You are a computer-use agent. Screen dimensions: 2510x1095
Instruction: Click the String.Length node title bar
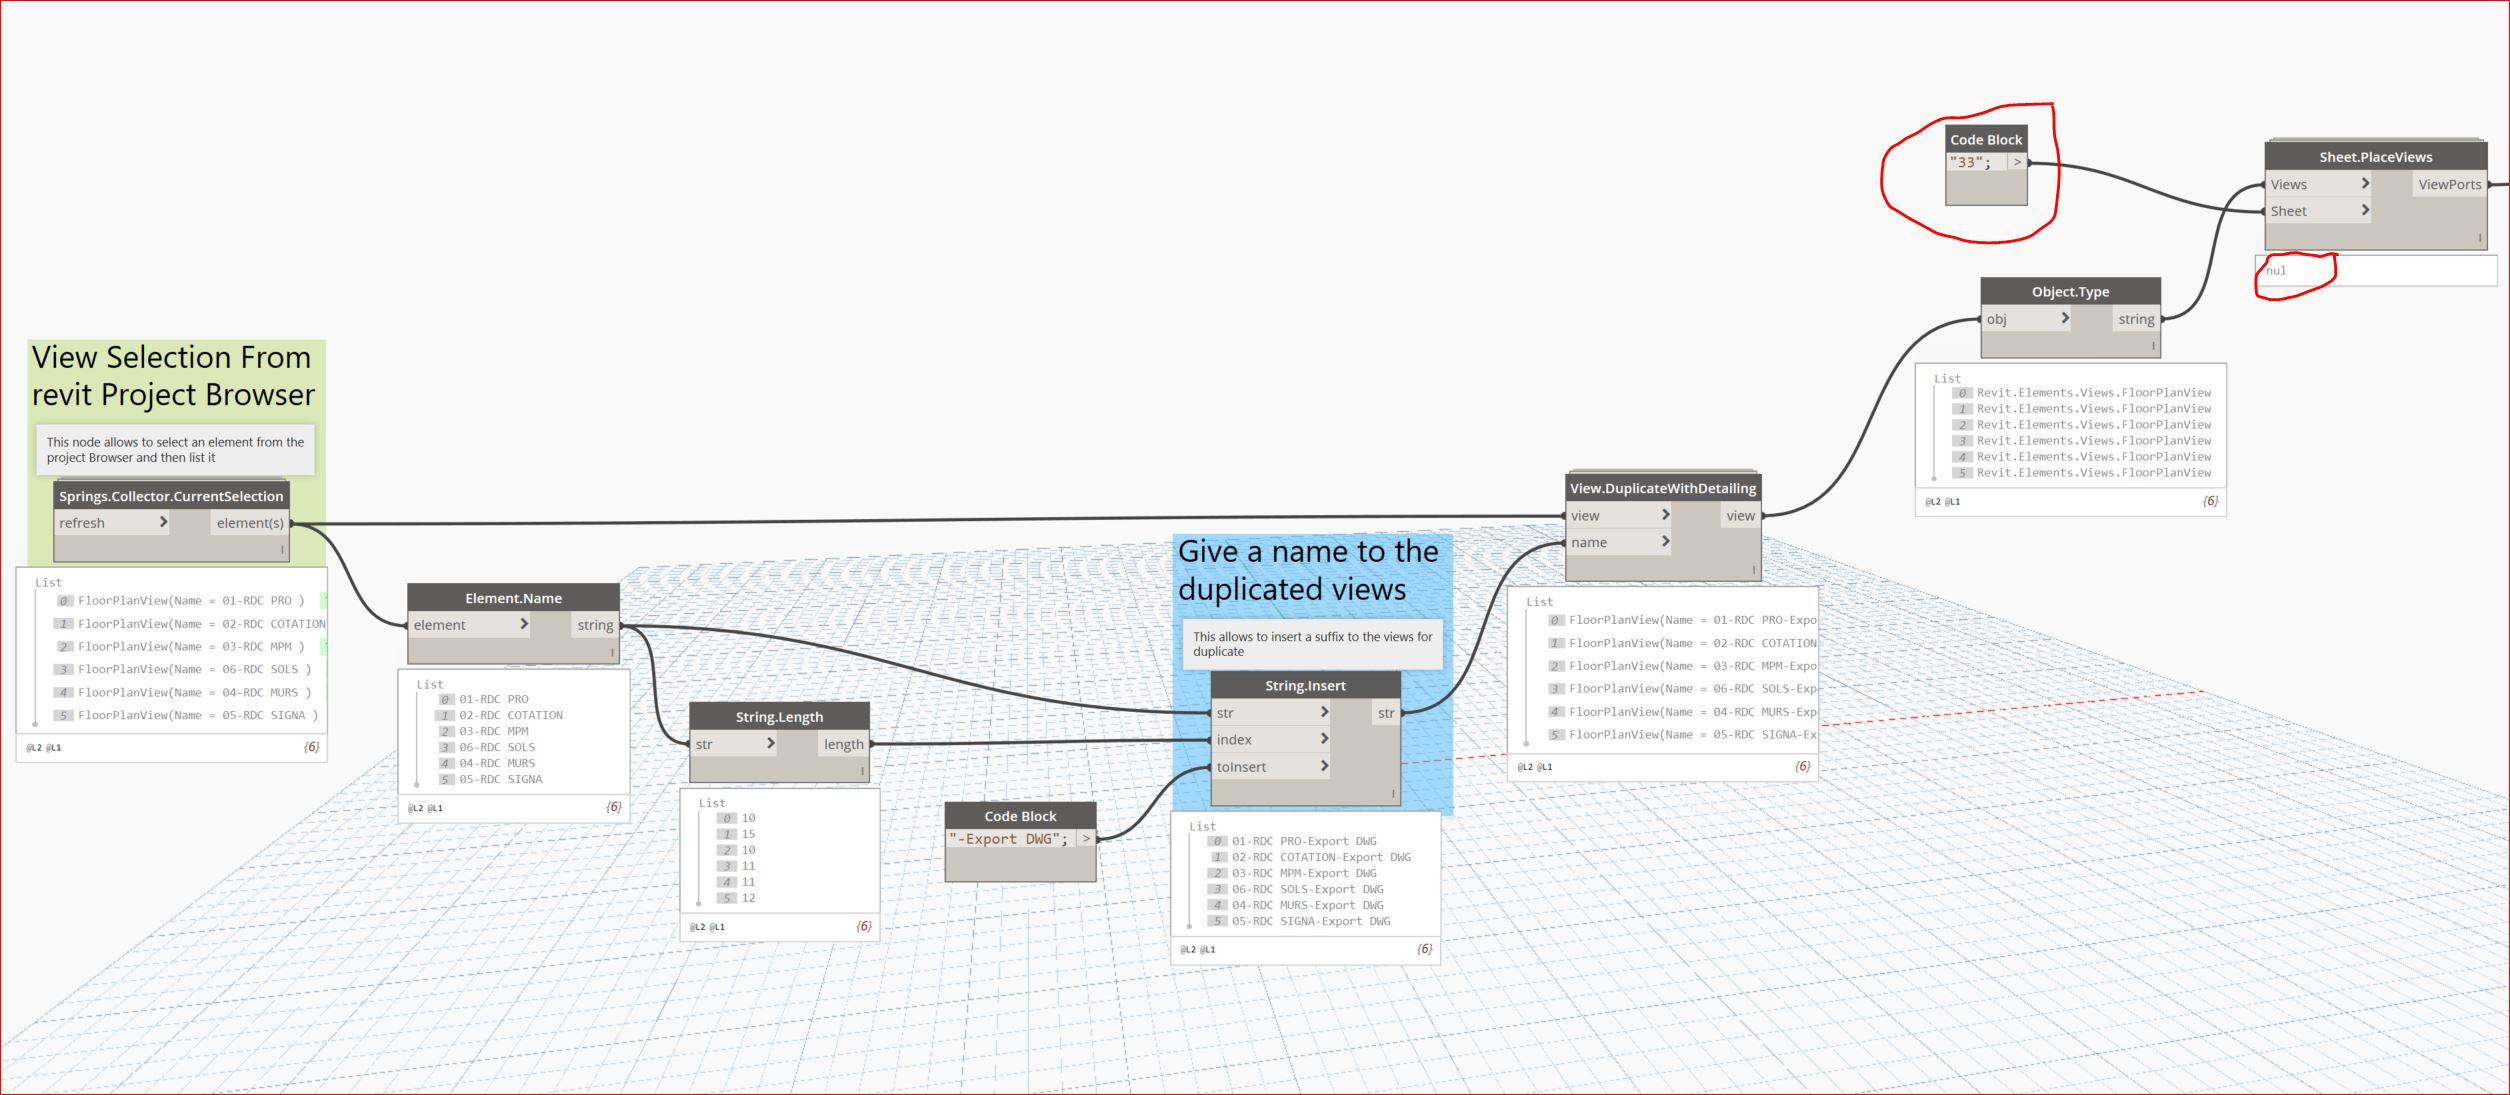click(779, 716)
